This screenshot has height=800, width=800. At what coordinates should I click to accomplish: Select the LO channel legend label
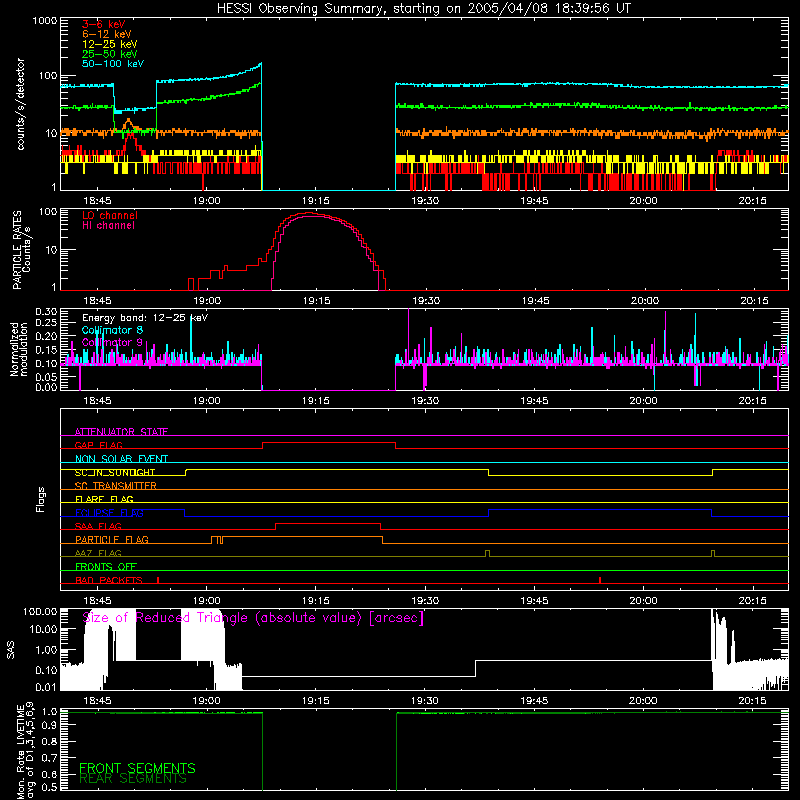point(110,215)
